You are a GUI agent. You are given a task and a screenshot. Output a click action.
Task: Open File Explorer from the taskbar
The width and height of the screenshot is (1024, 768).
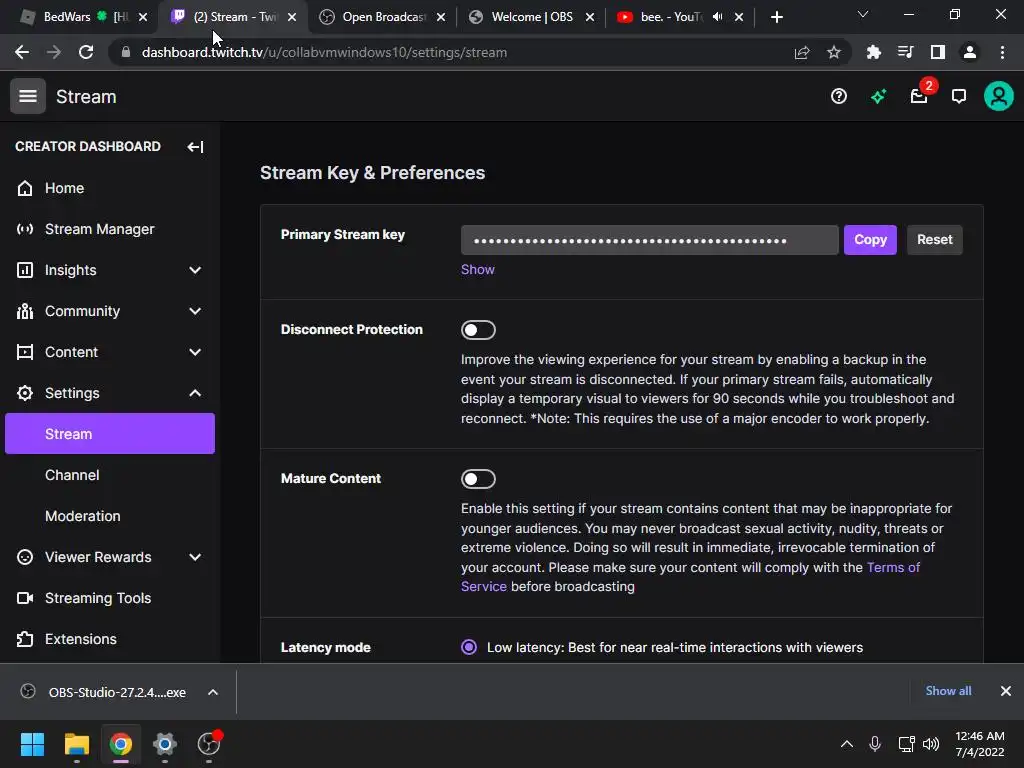[x=76, y=744]
